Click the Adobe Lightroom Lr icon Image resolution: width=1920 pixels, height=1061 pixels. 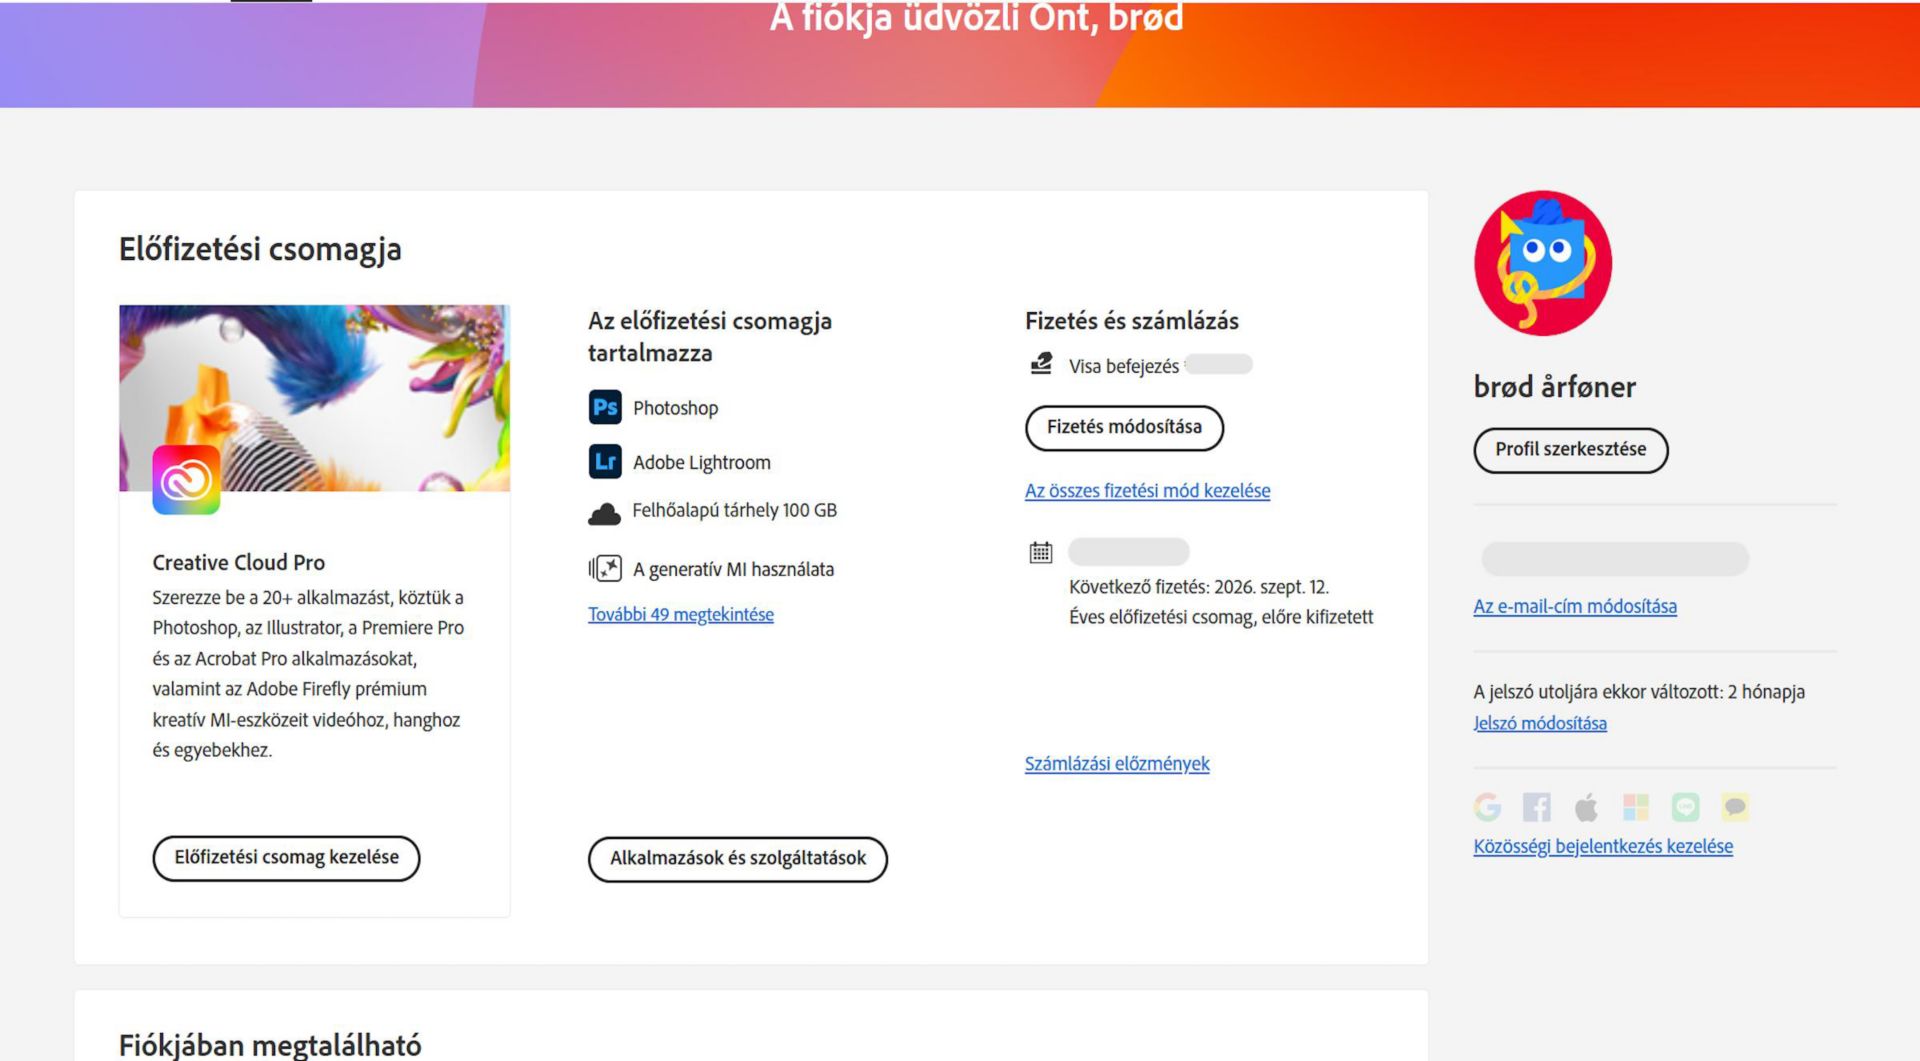click(605, 462)
